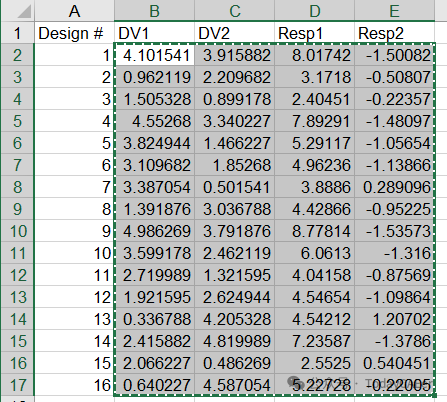Click the Resp1 header cell

pyautogui.click(x=315, y=33)
